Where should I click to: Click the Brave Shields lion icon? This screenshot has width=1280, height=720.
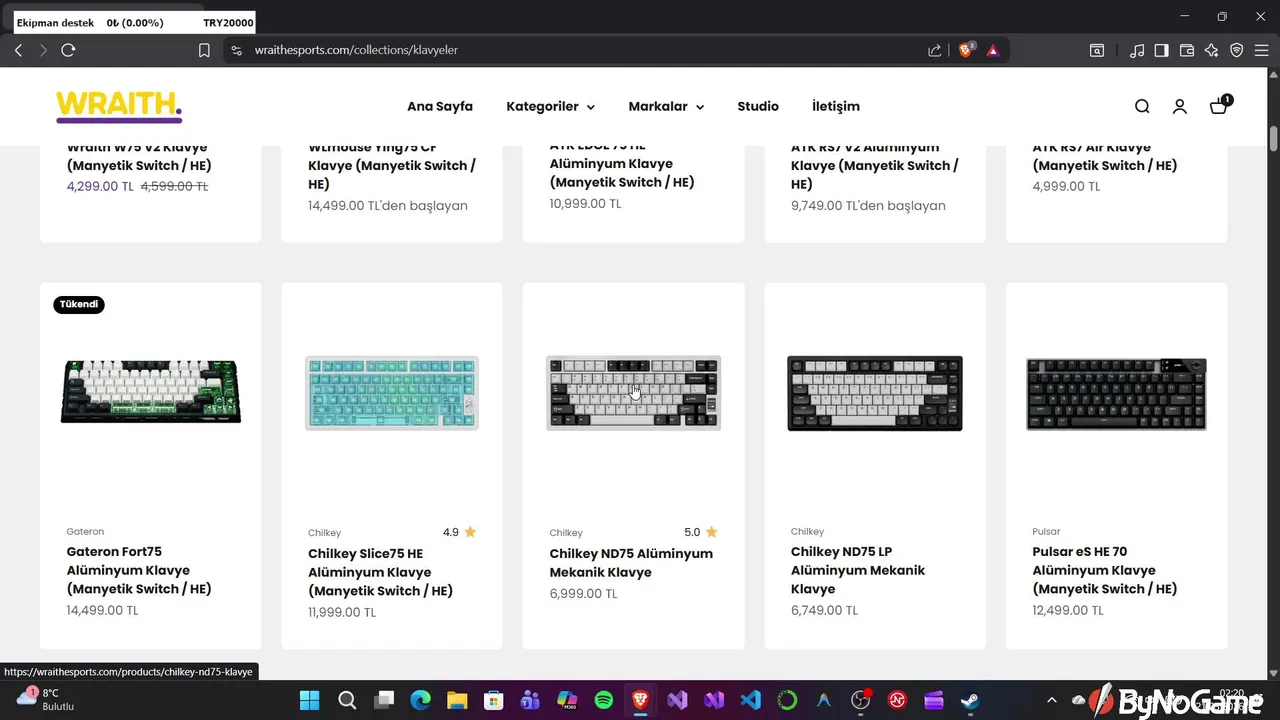point(966,50)
